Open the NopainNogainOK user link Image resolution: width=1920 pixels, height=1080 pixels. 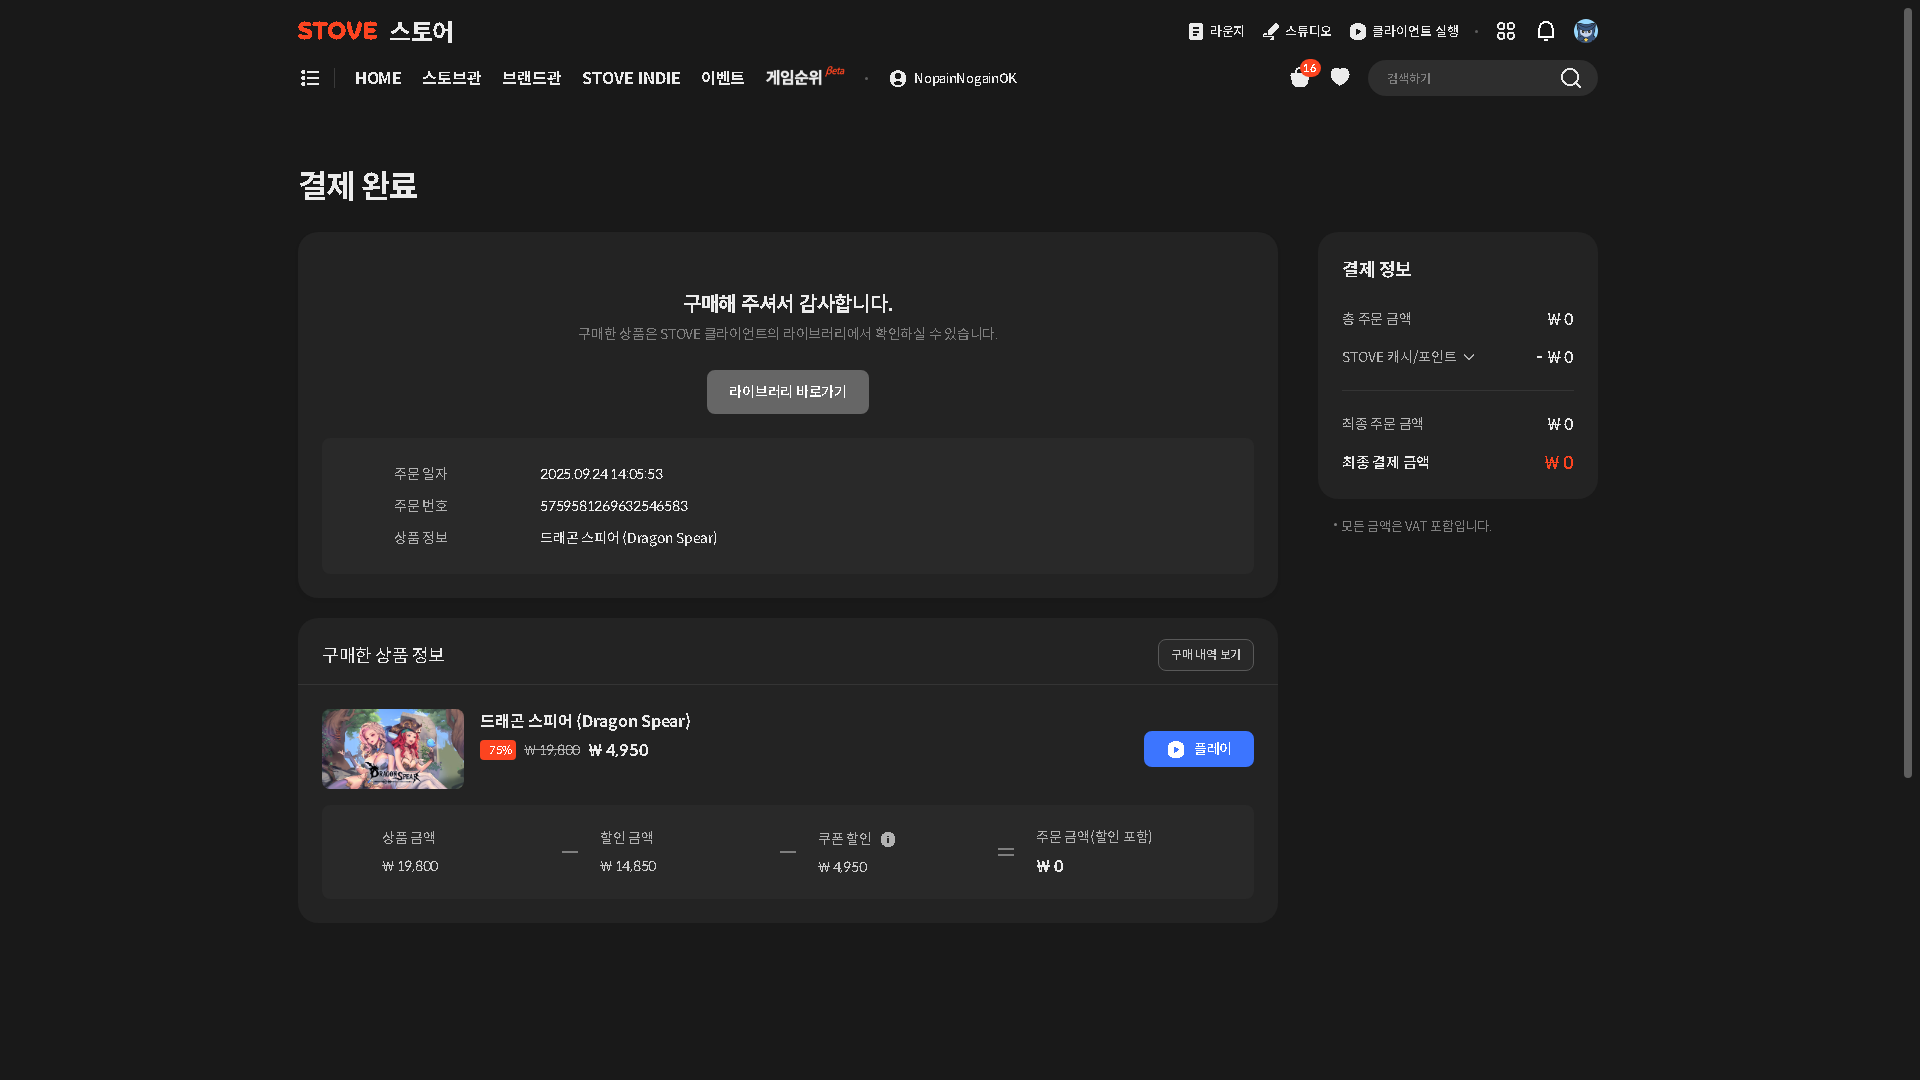953,78
